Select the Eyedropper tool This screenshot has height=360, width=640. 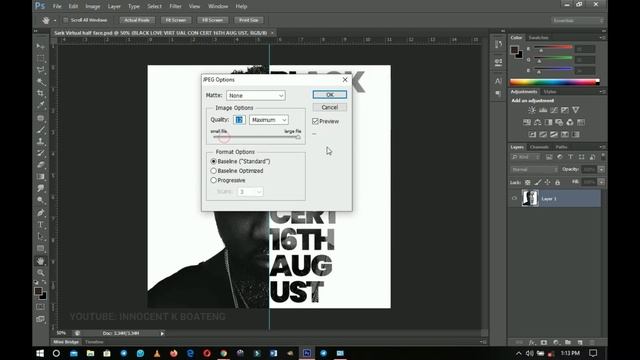click(x=40, y=106)
